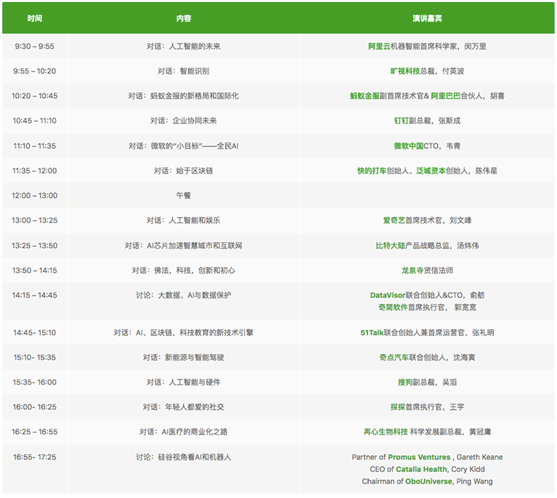Image resolution: width=557 pixels, height=498 pixels.
Task: Click the 蚂蚁金服 link in the speaker column
Action: click(364, 96)
